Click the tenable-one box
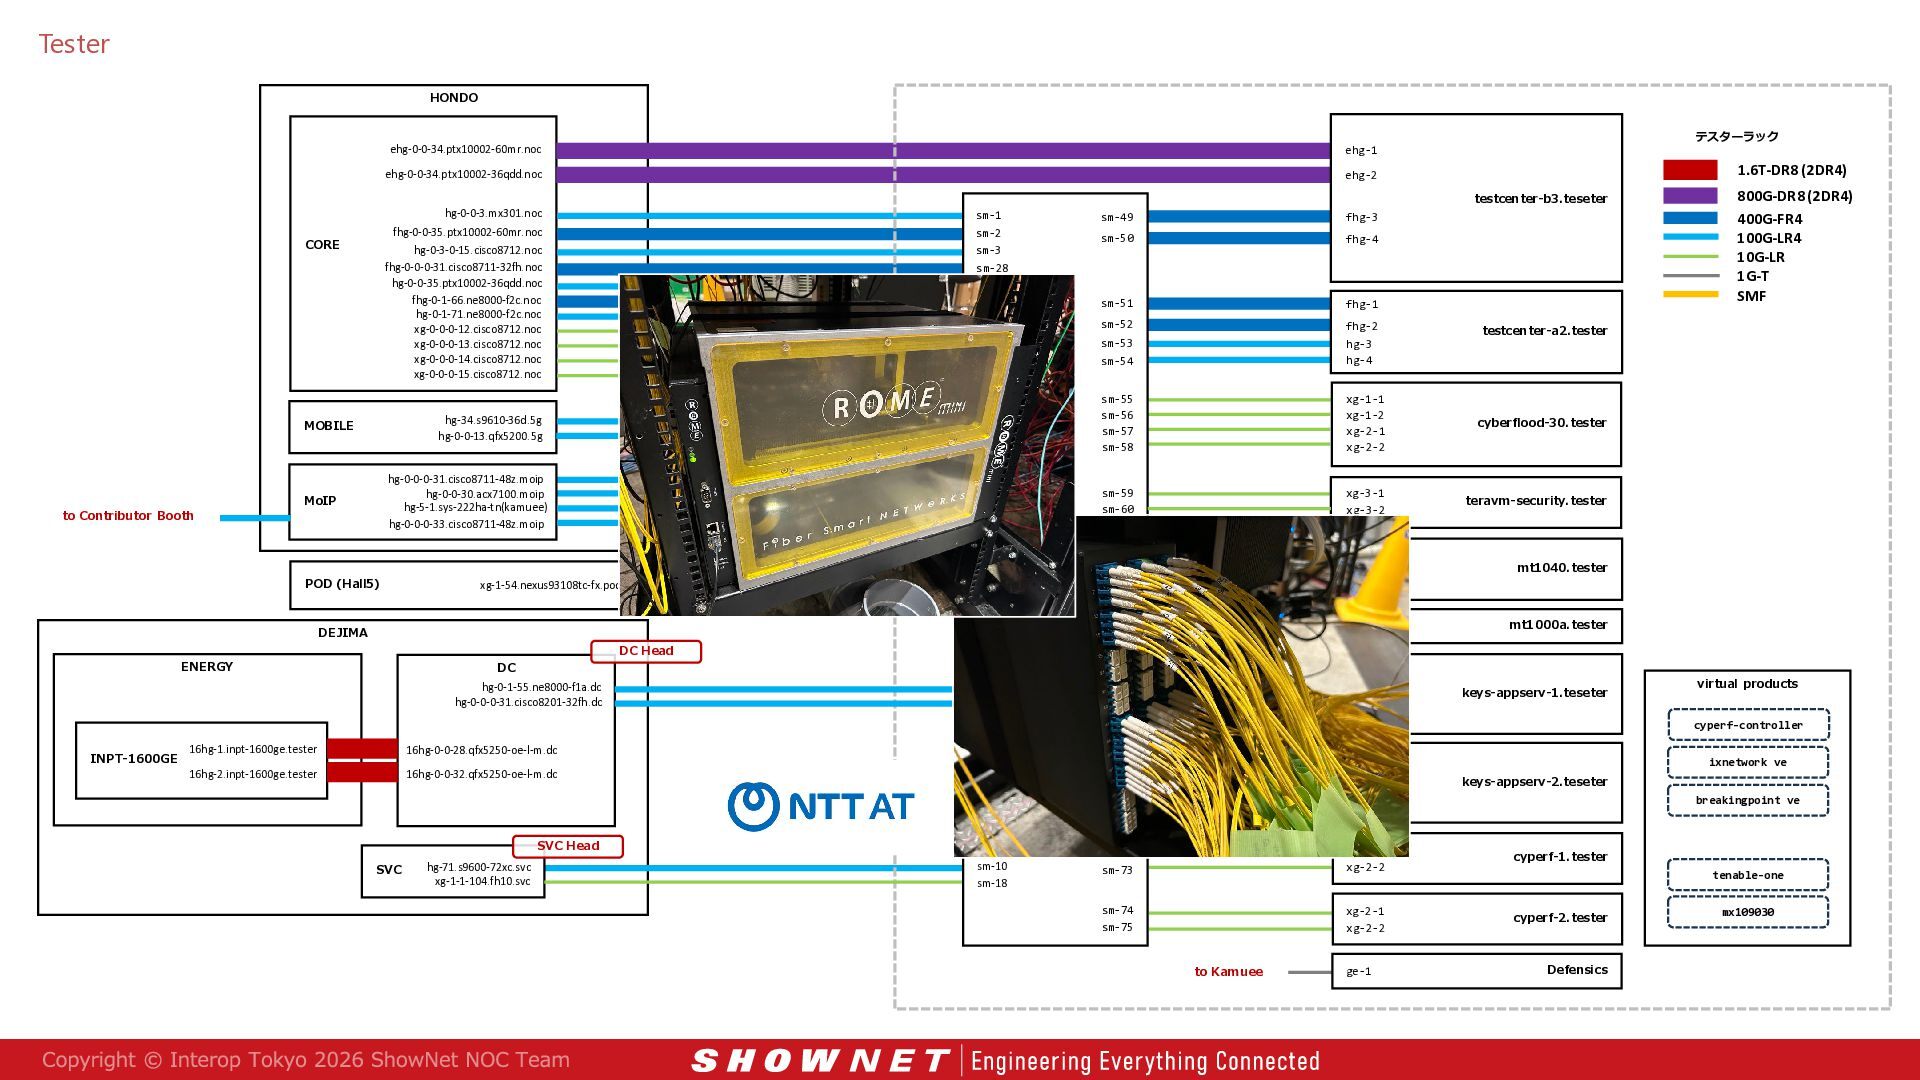1920x1080 pixels. point(1748,875)
